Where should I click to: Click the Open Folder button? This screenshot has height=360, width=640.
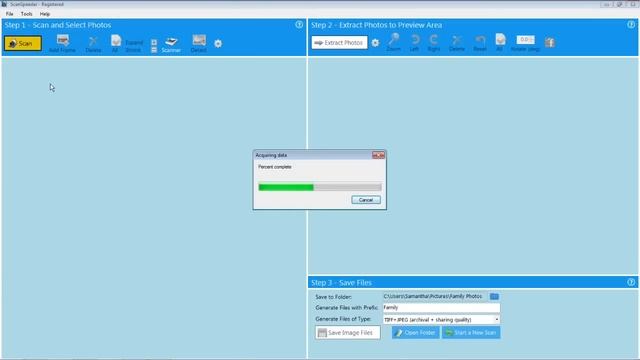(416, 333)
